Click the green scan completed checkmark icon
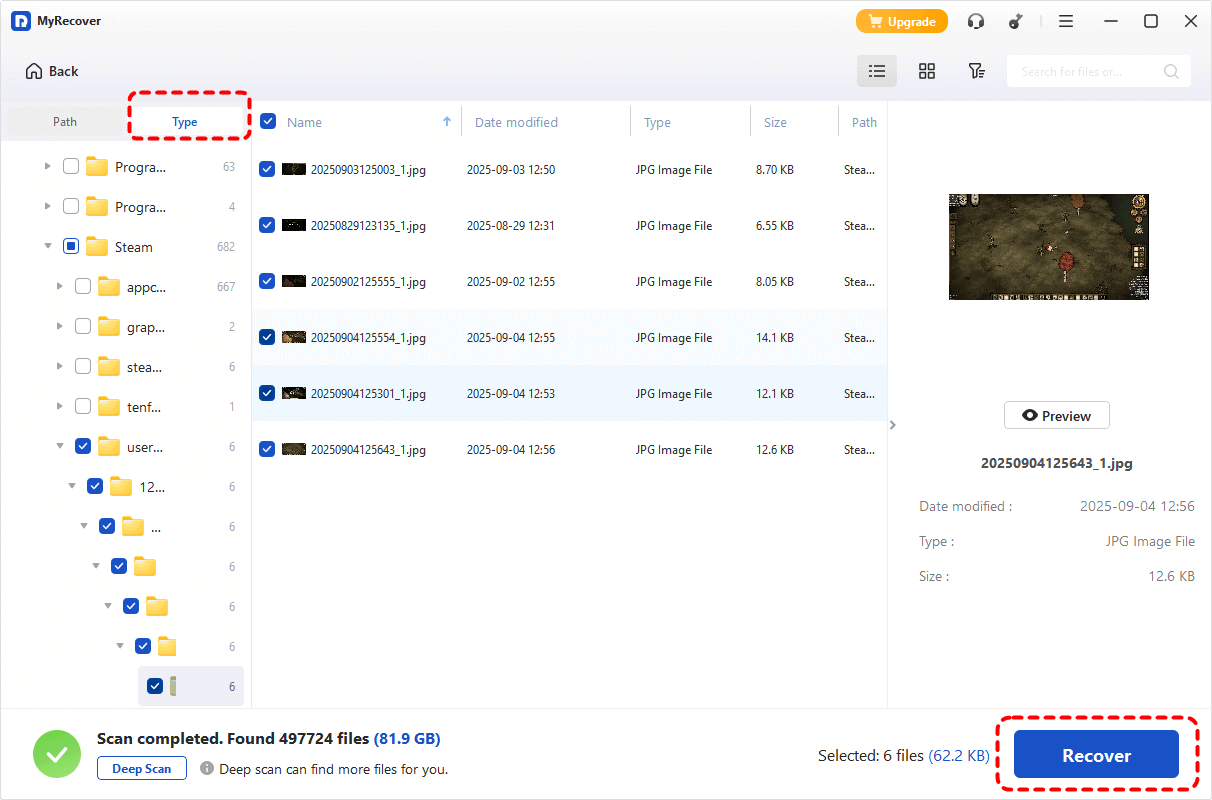The image size is (1212, 800). point(58,755)
